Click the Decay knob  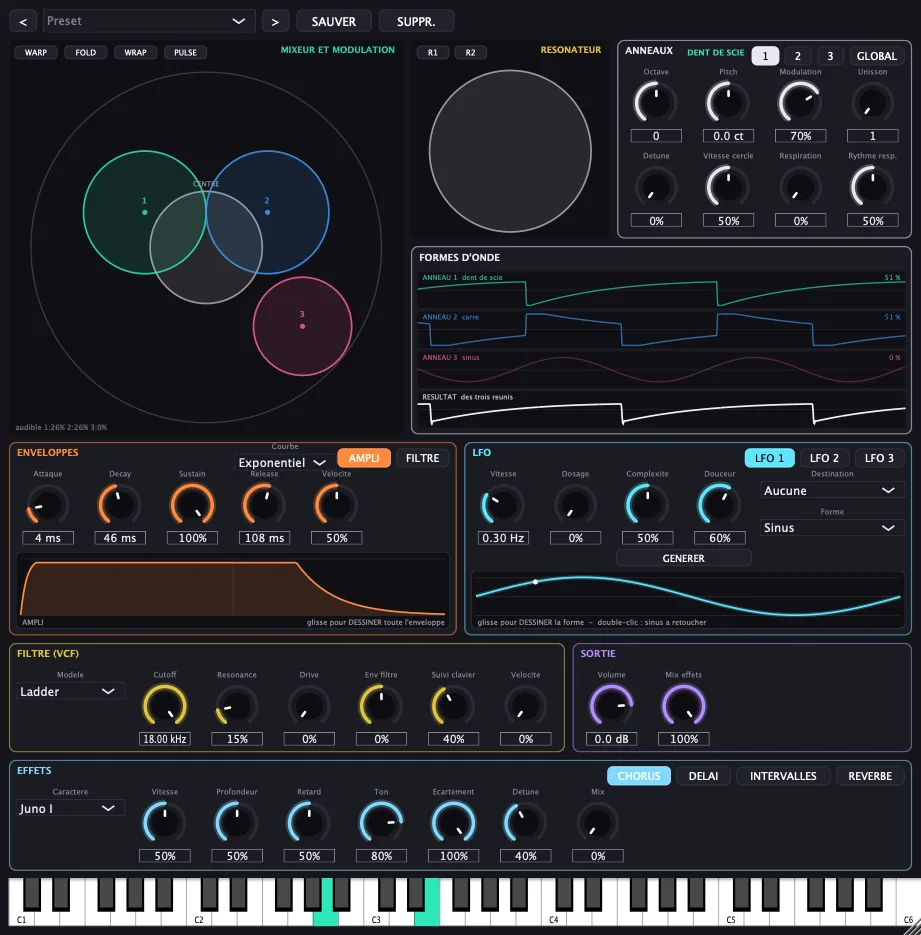point(120,505)
